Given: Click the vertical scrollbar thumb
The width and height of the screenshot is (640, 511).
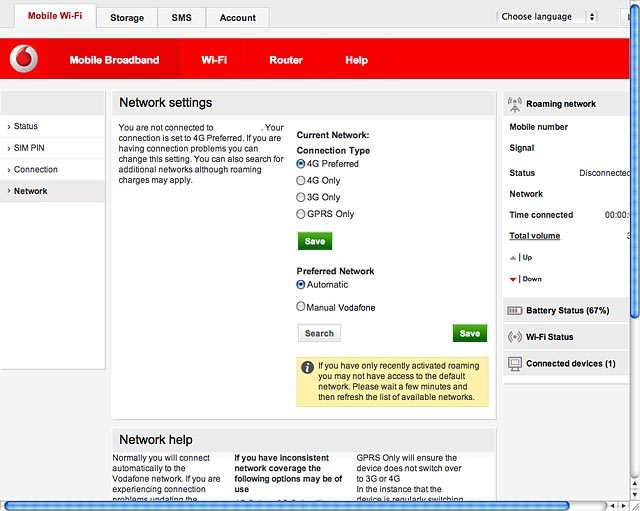Looking at the screenshot, I should coord(635,161).
